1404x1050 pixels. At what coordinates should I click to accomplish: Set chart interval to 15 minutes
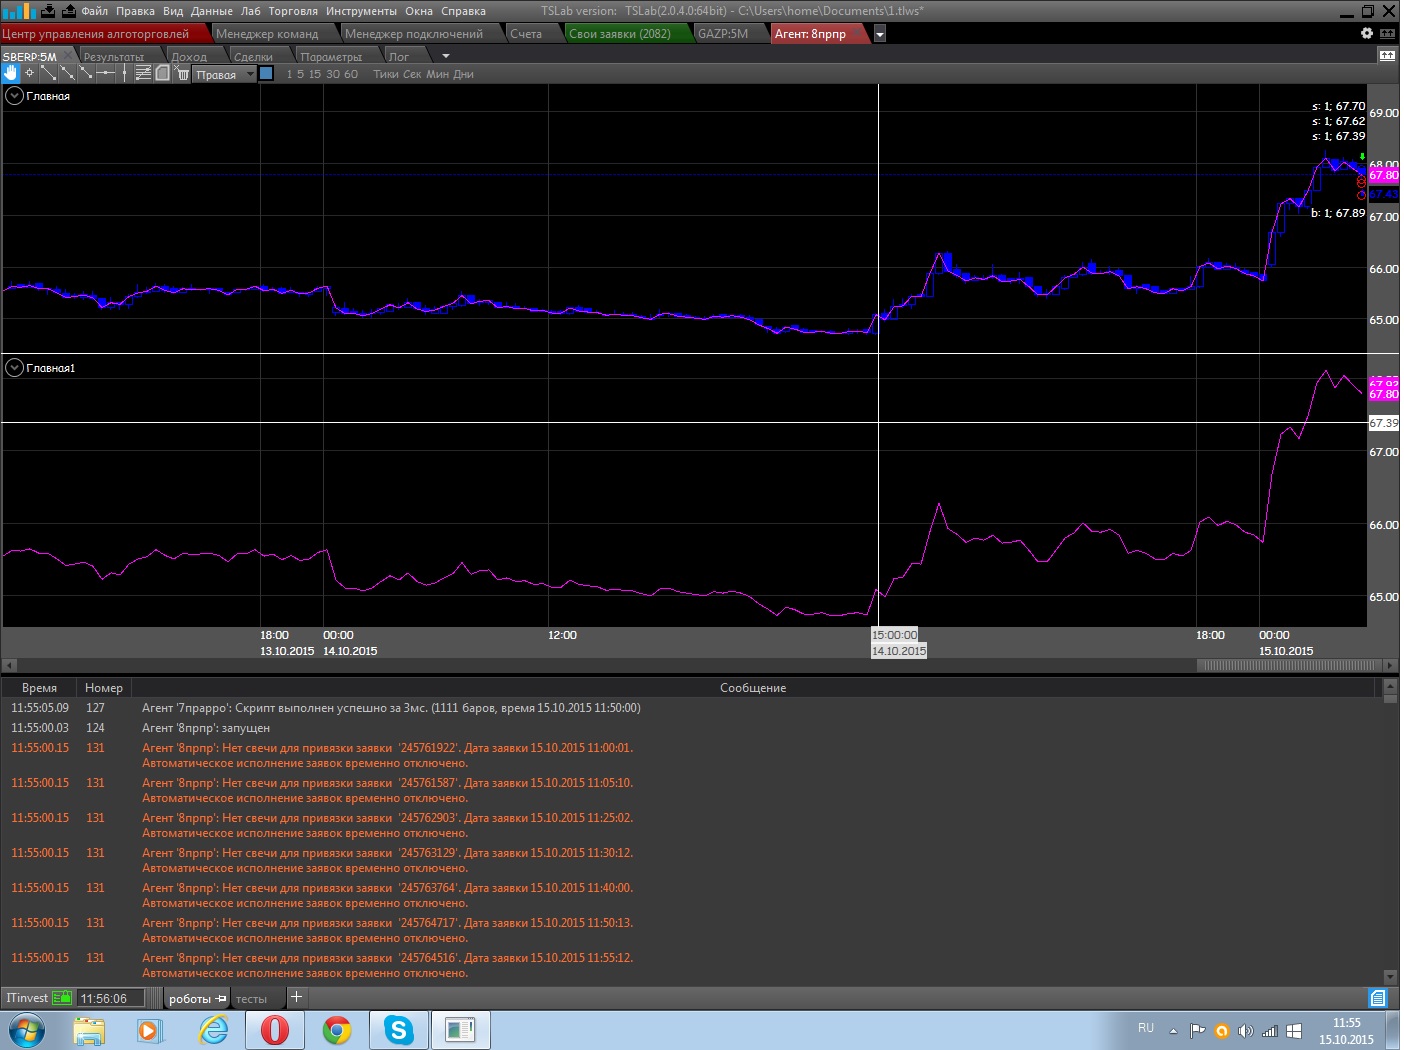point(315,74)
